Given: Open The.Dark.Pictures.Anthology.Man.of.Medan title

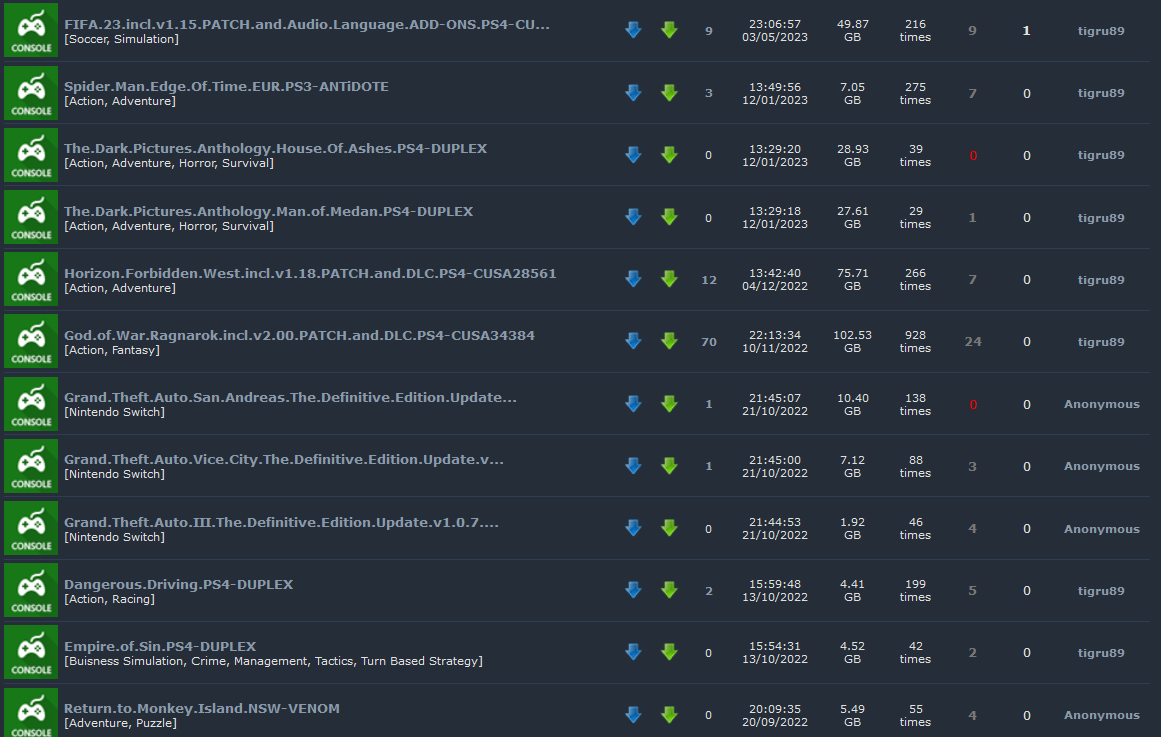Looking at the screenshot, I should pos(268,212).
